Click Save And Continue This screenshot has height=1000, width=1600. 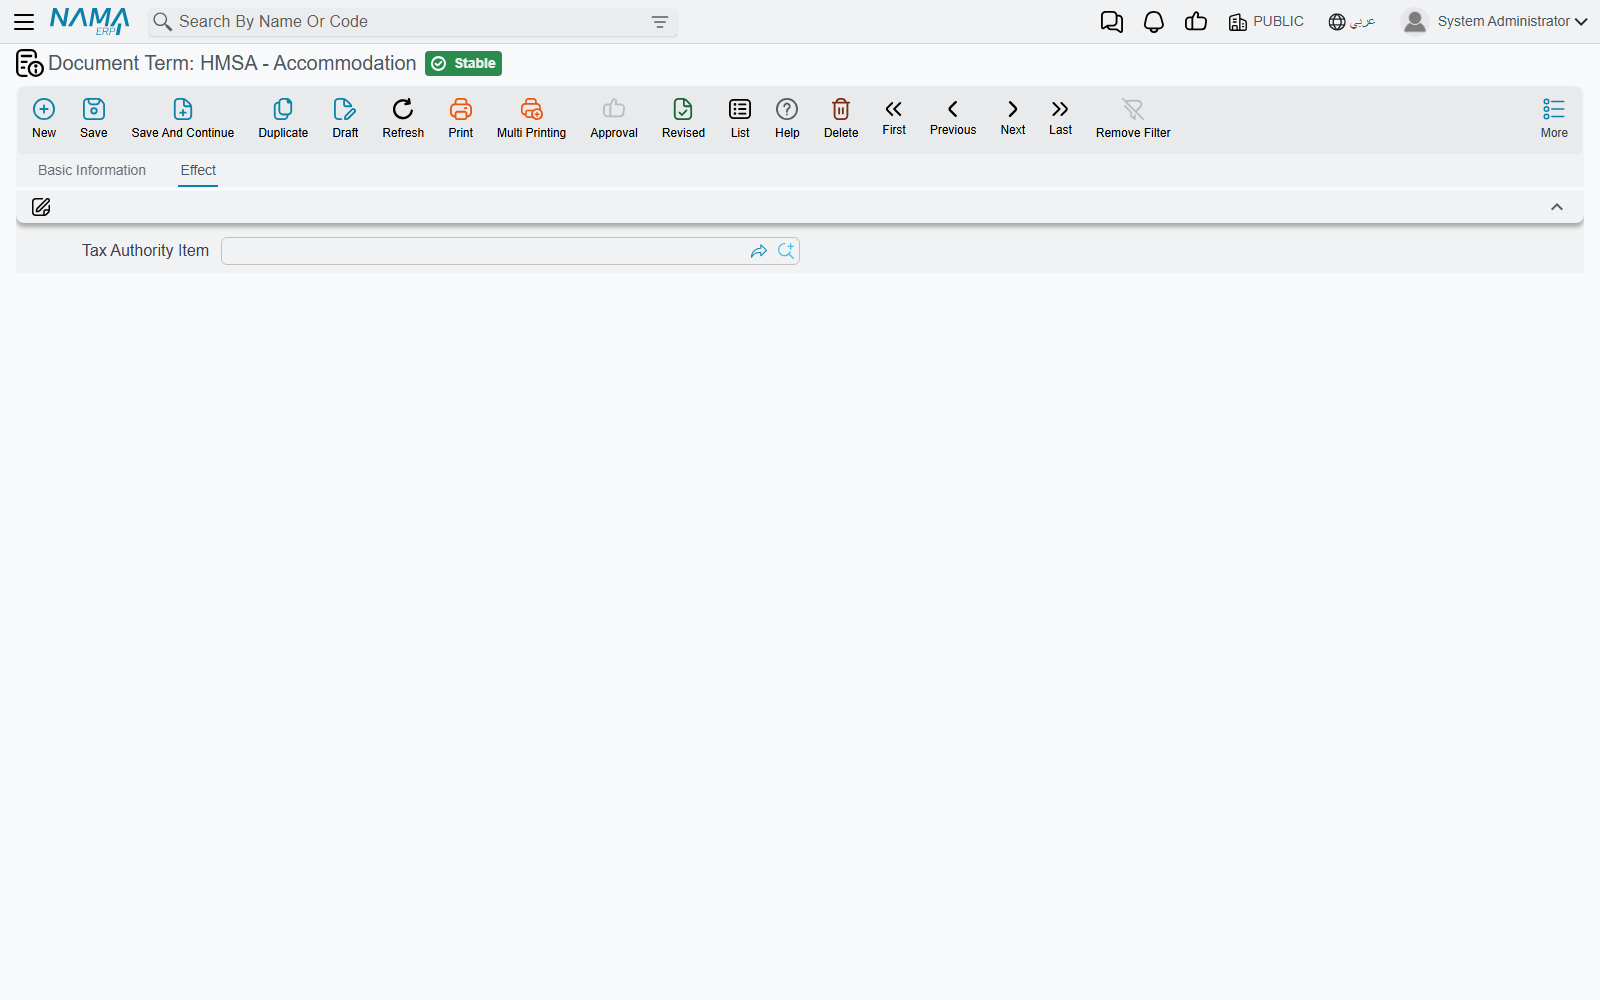(x=183, y=118)
